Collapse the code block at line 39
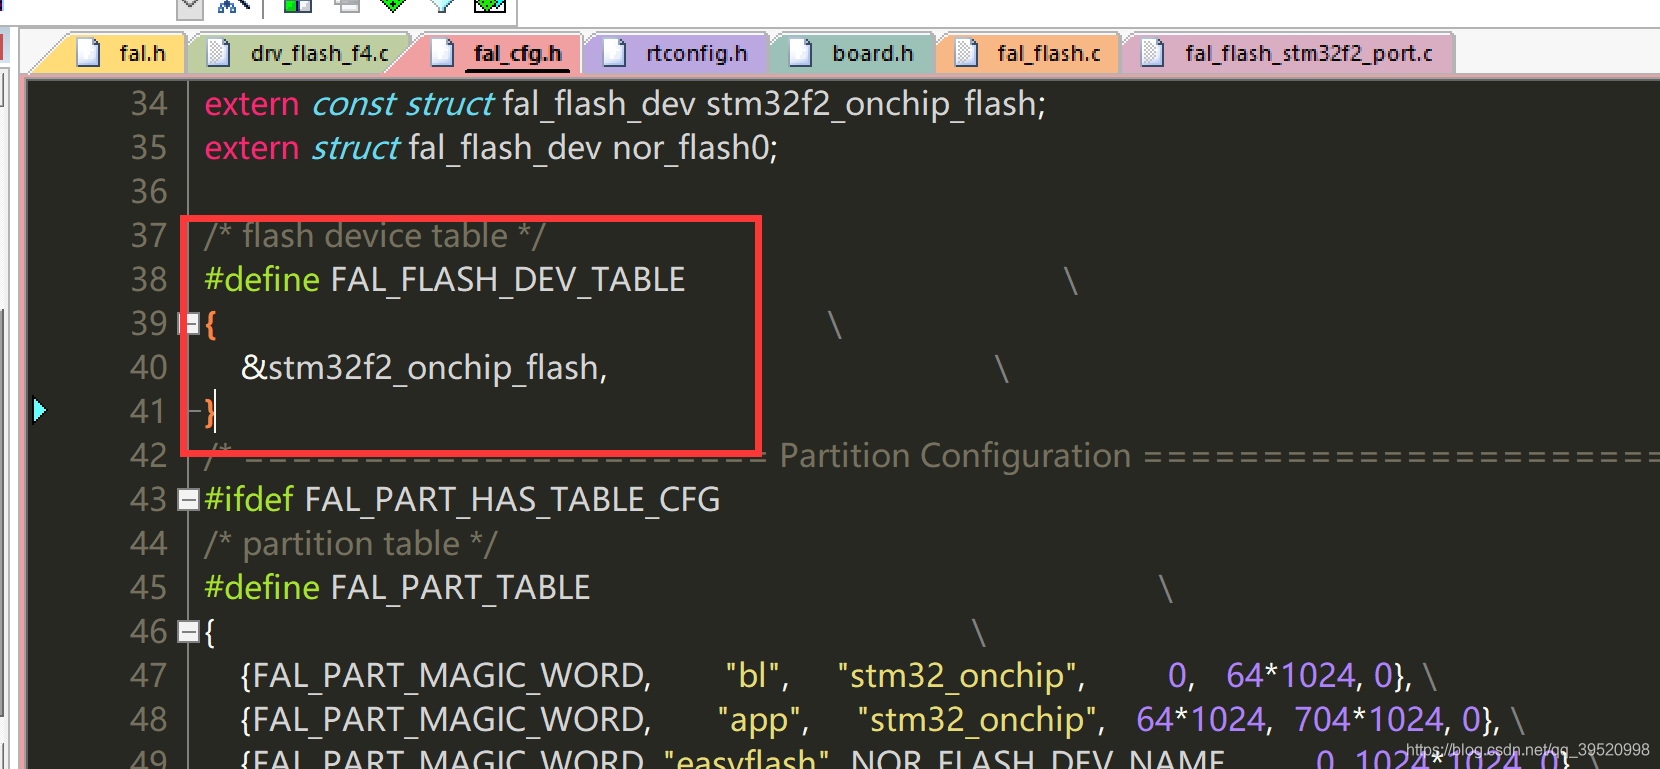Screen dimensions: 1660x769 [x=189, y=323]
